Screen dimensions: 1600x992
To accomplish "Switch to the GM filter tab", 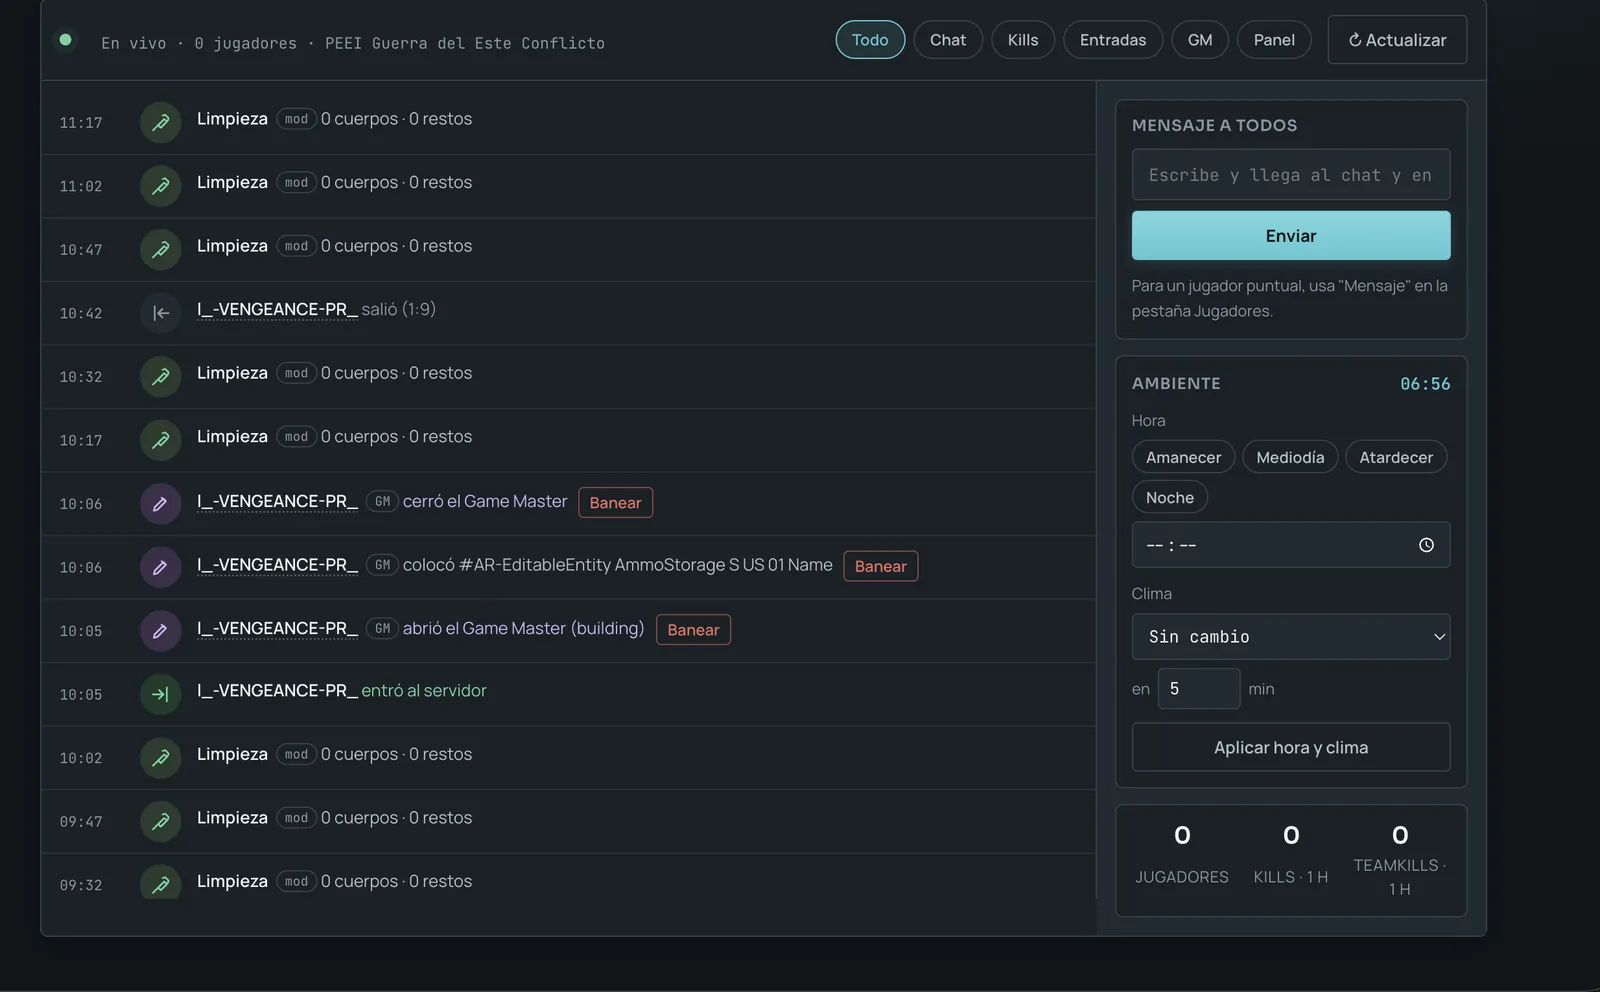I will tap(1200, 40).
